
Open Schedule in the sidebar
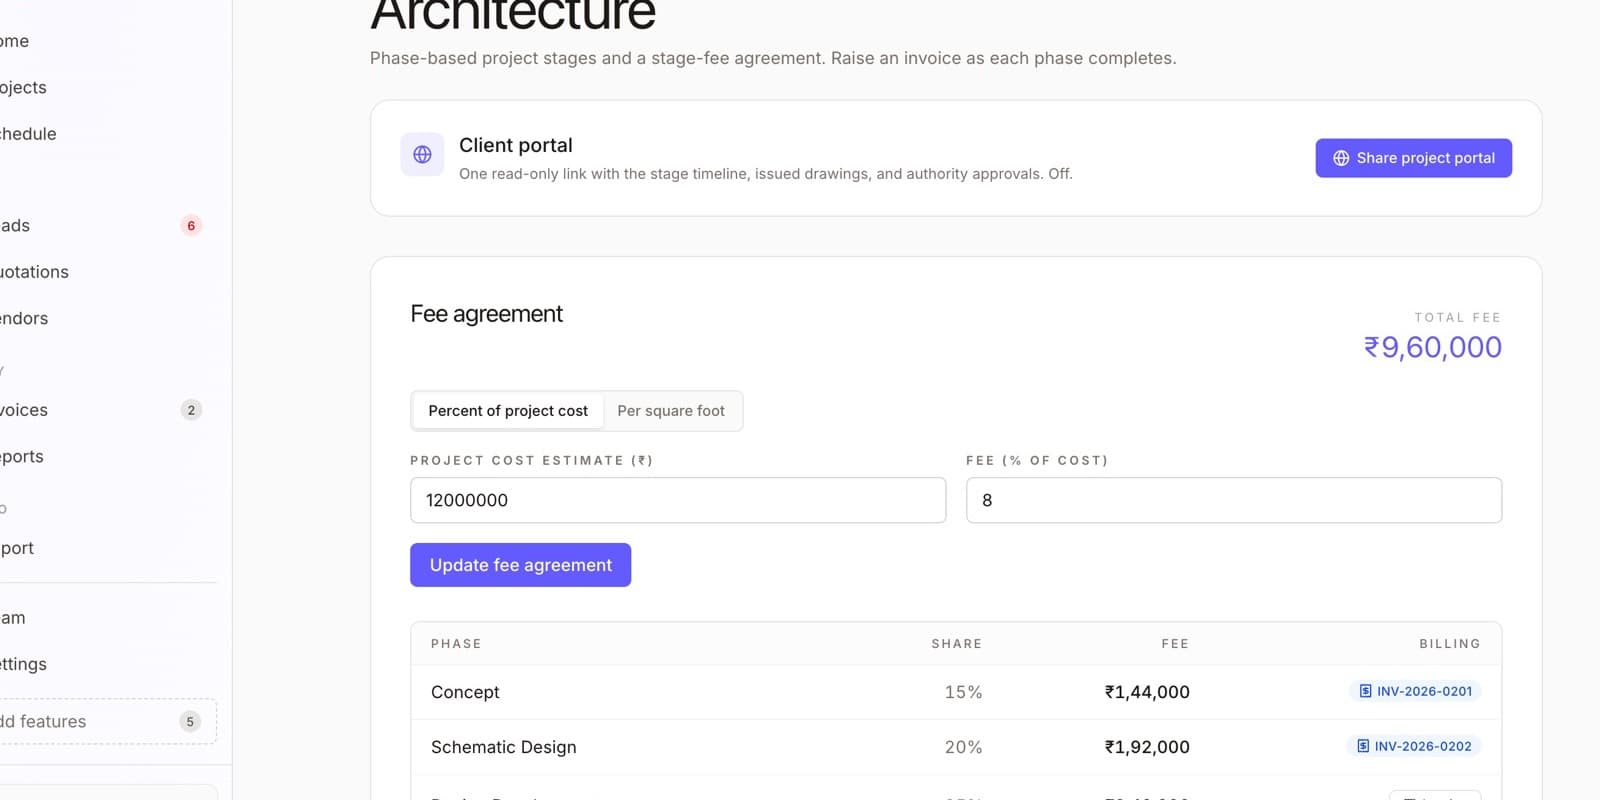tap(28, 134)
